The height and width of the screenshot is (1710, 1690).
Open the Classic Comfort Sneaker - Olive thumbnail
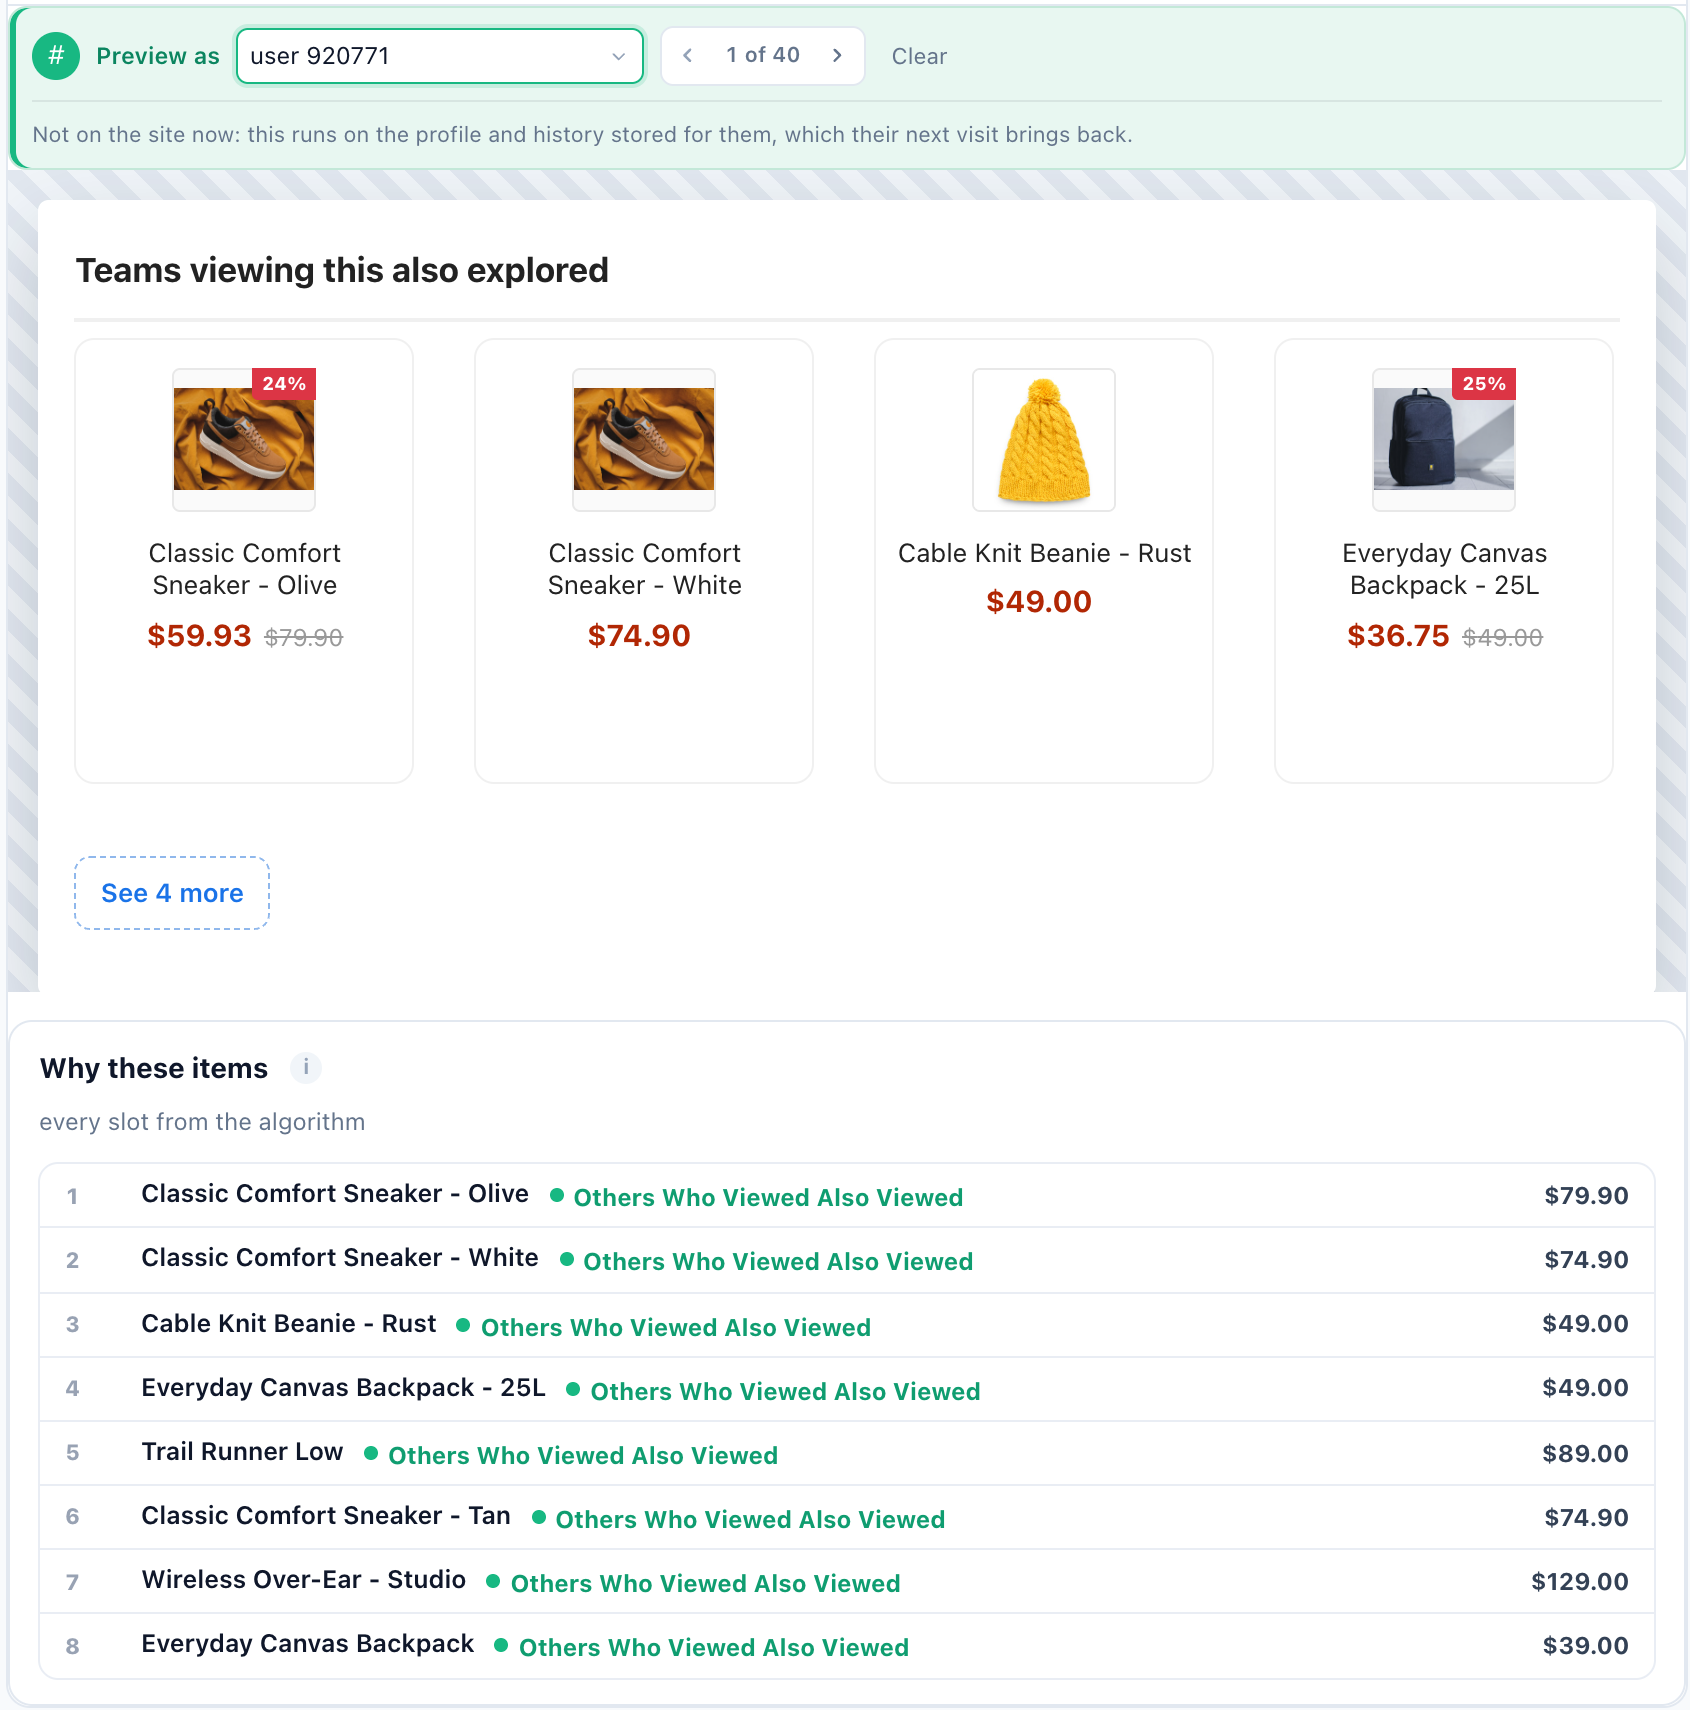point(244,440)
